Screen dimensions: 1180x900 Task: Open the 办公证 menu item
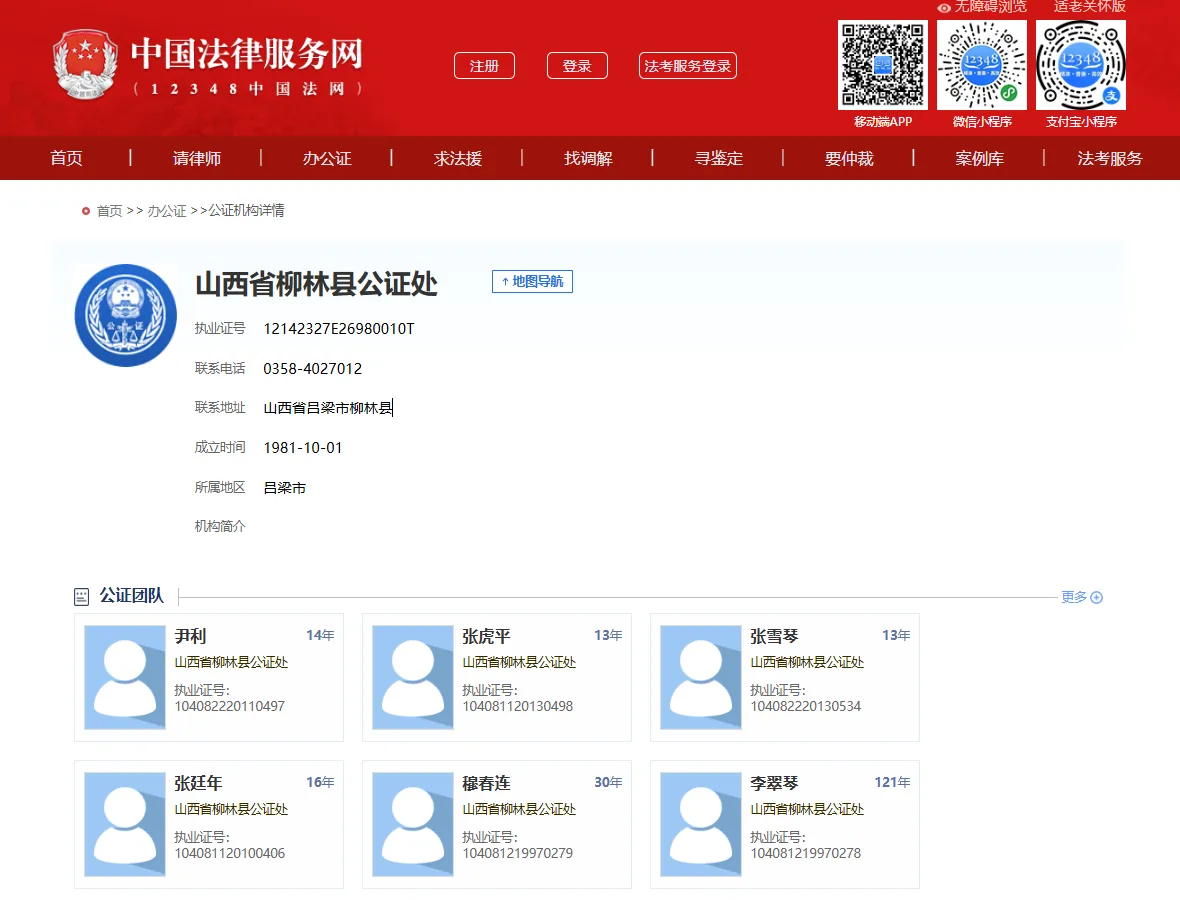click(327, 158)
